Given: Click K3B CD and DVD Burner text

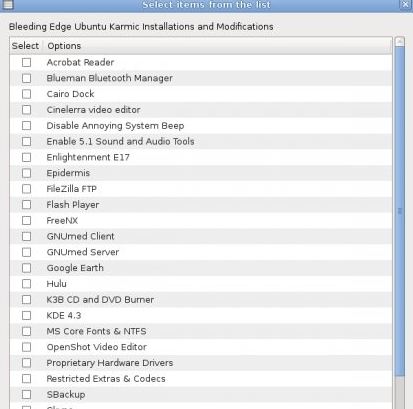Looking at the screenshot, I should (x=100, y=300).
